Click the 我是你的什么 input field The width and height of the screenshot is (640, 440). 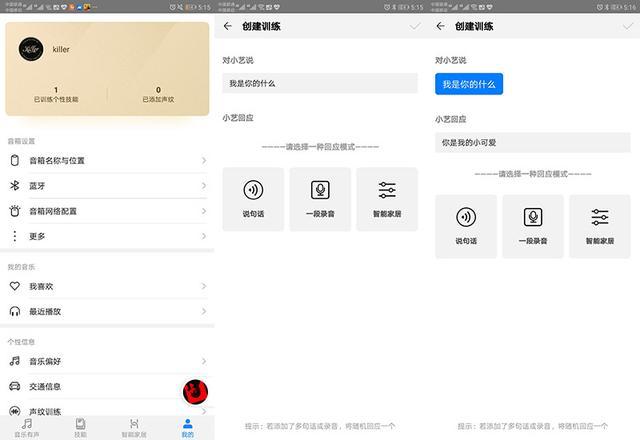point(320,83)
